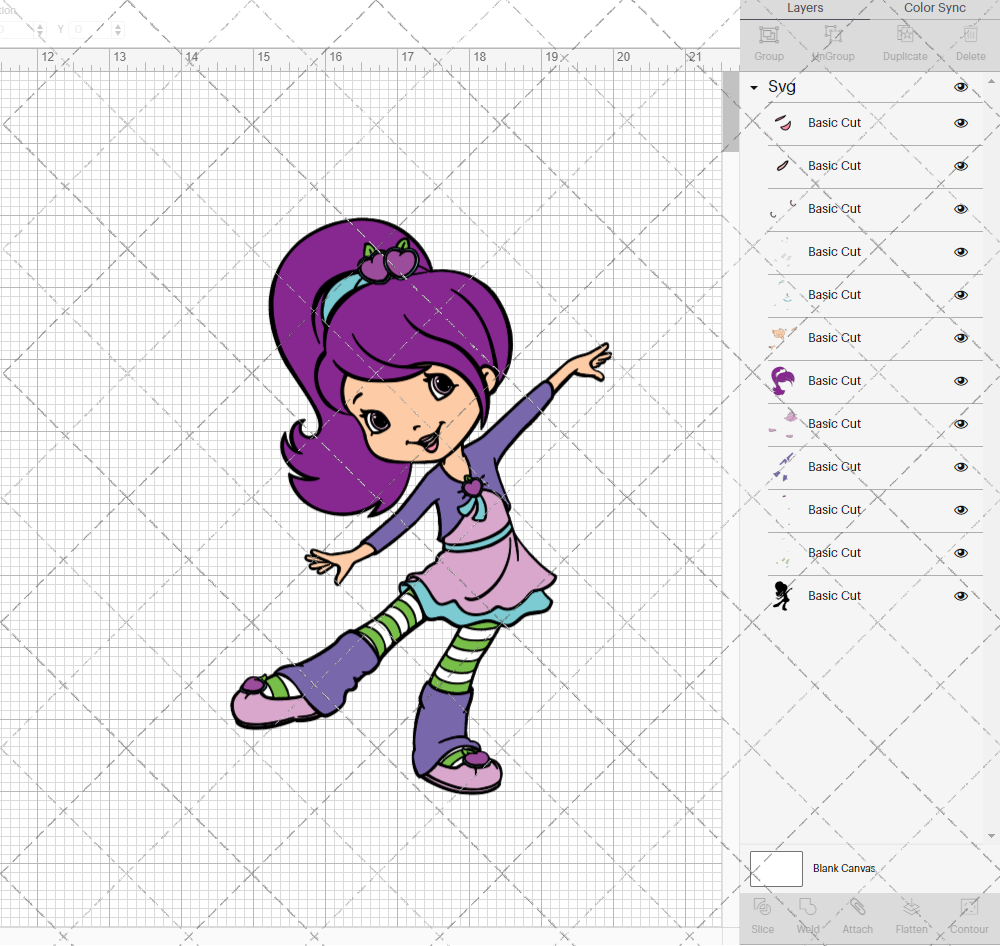Click the Delete button

click(969, 42)
